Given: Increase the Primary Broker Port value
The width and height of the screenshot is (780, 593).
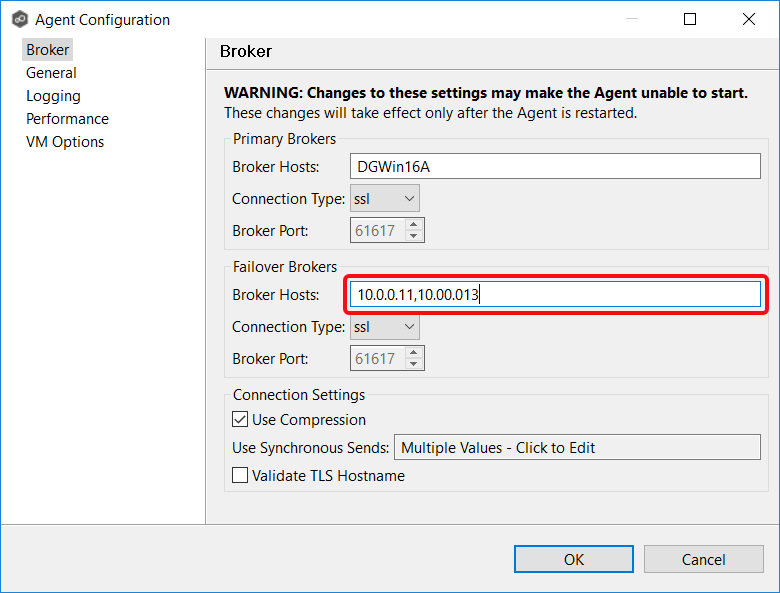Looking at the screenshot, I should coord(414,225).
